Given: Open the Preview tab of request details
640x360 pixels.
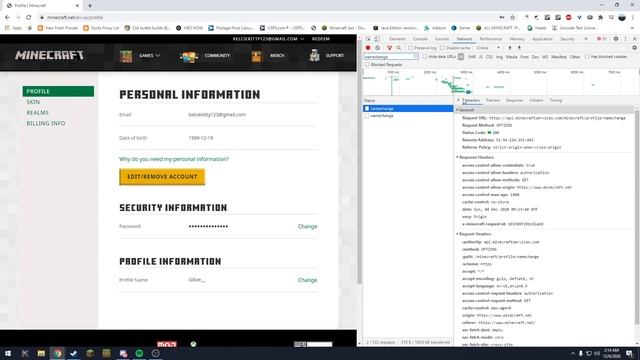Looking at the screenshot, I should click(493, 100).
